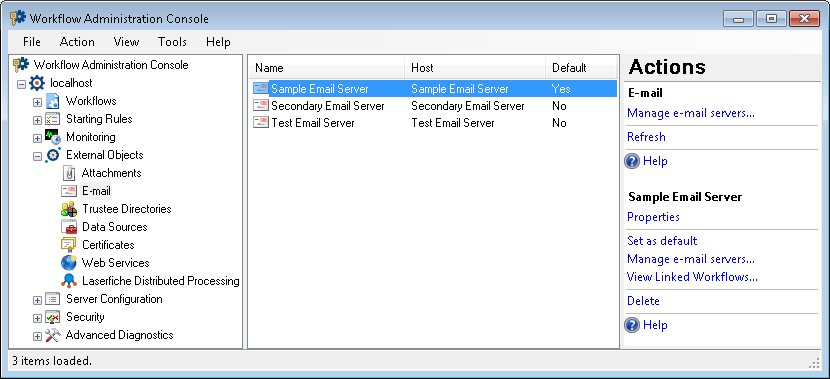Open Properties for Sample Email Server
Screen dimensions: 830x379
point(653,216)
